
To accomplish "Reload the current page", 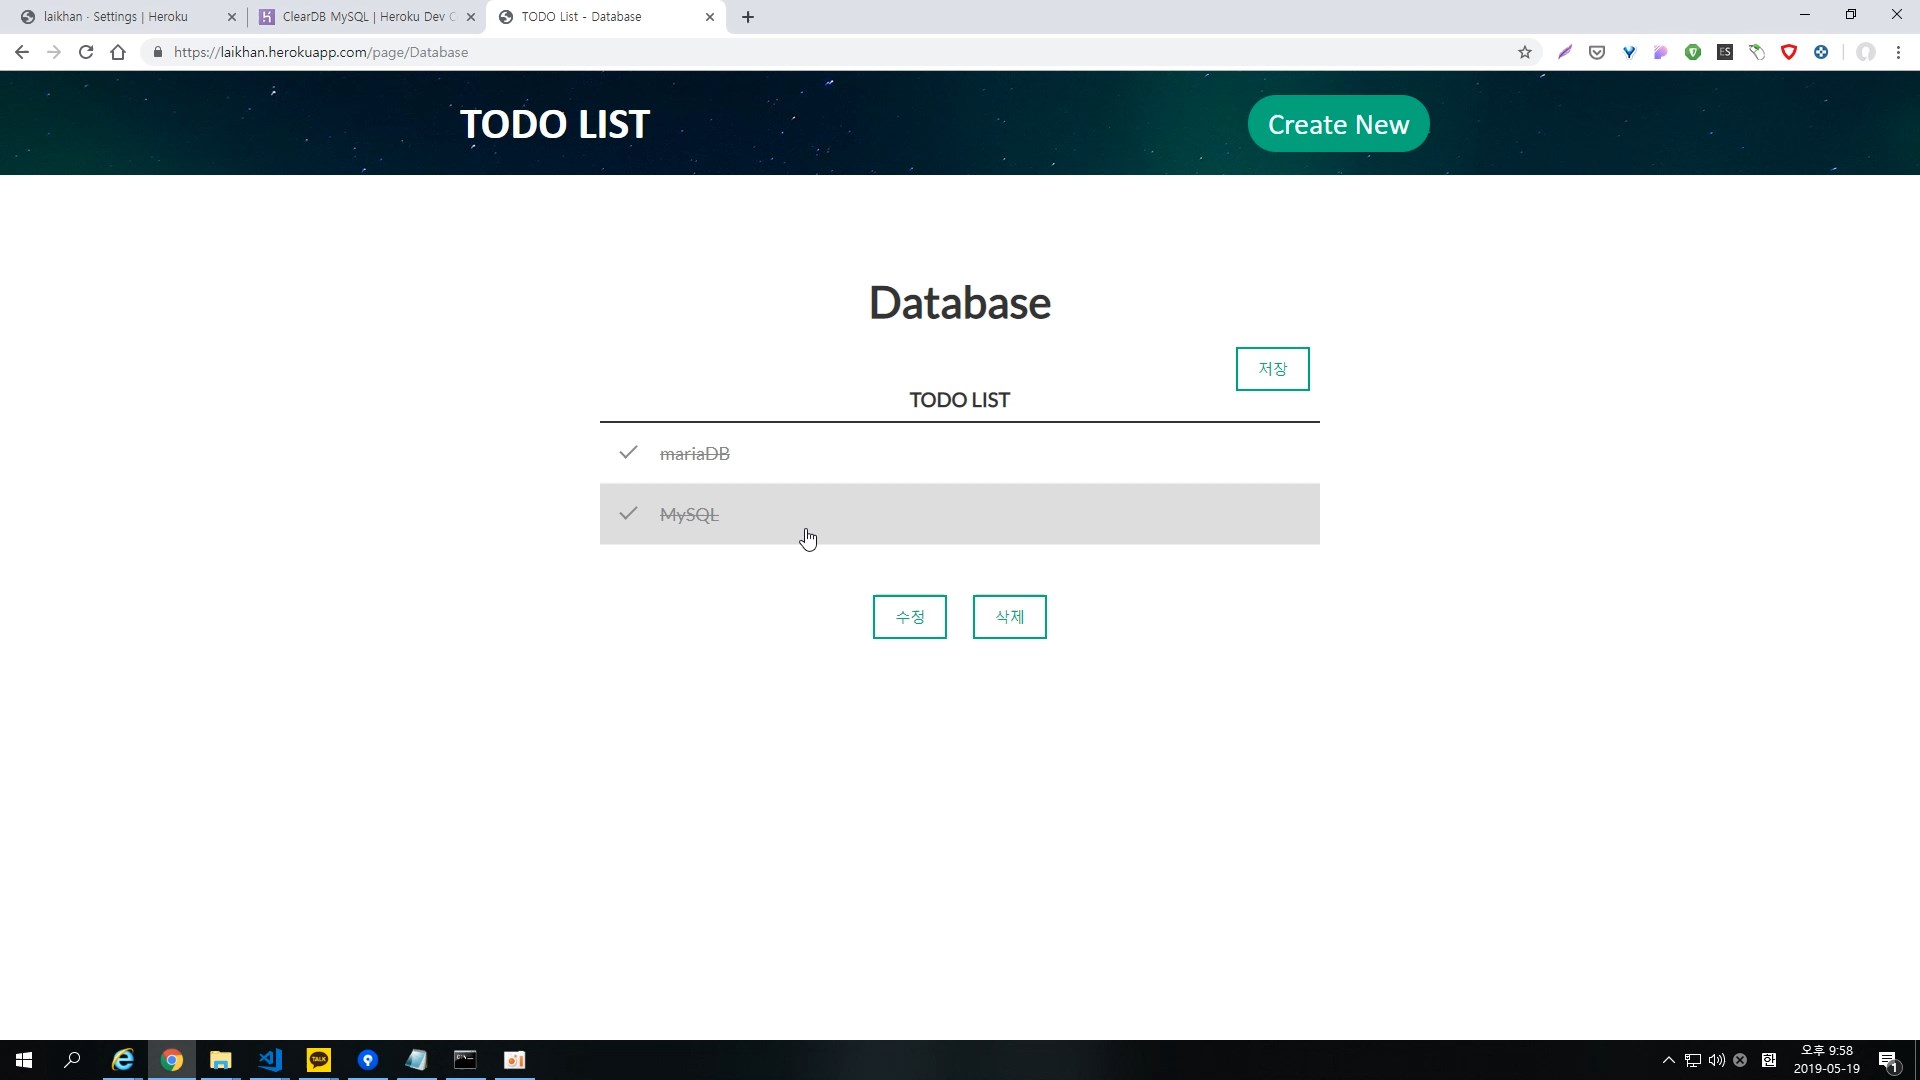I will click(x=86, y=52).
